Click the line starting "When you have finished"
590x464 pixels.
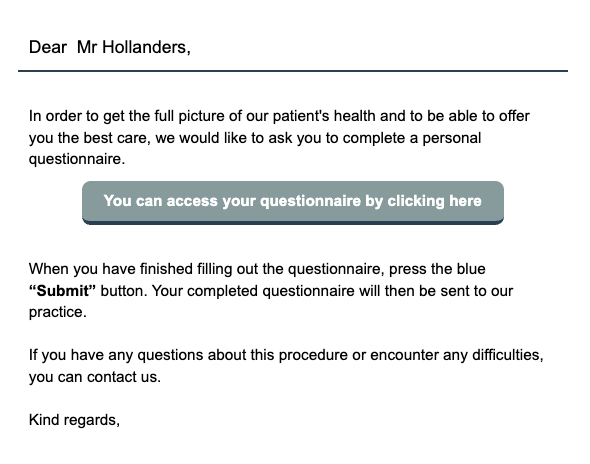click(257, 269)
